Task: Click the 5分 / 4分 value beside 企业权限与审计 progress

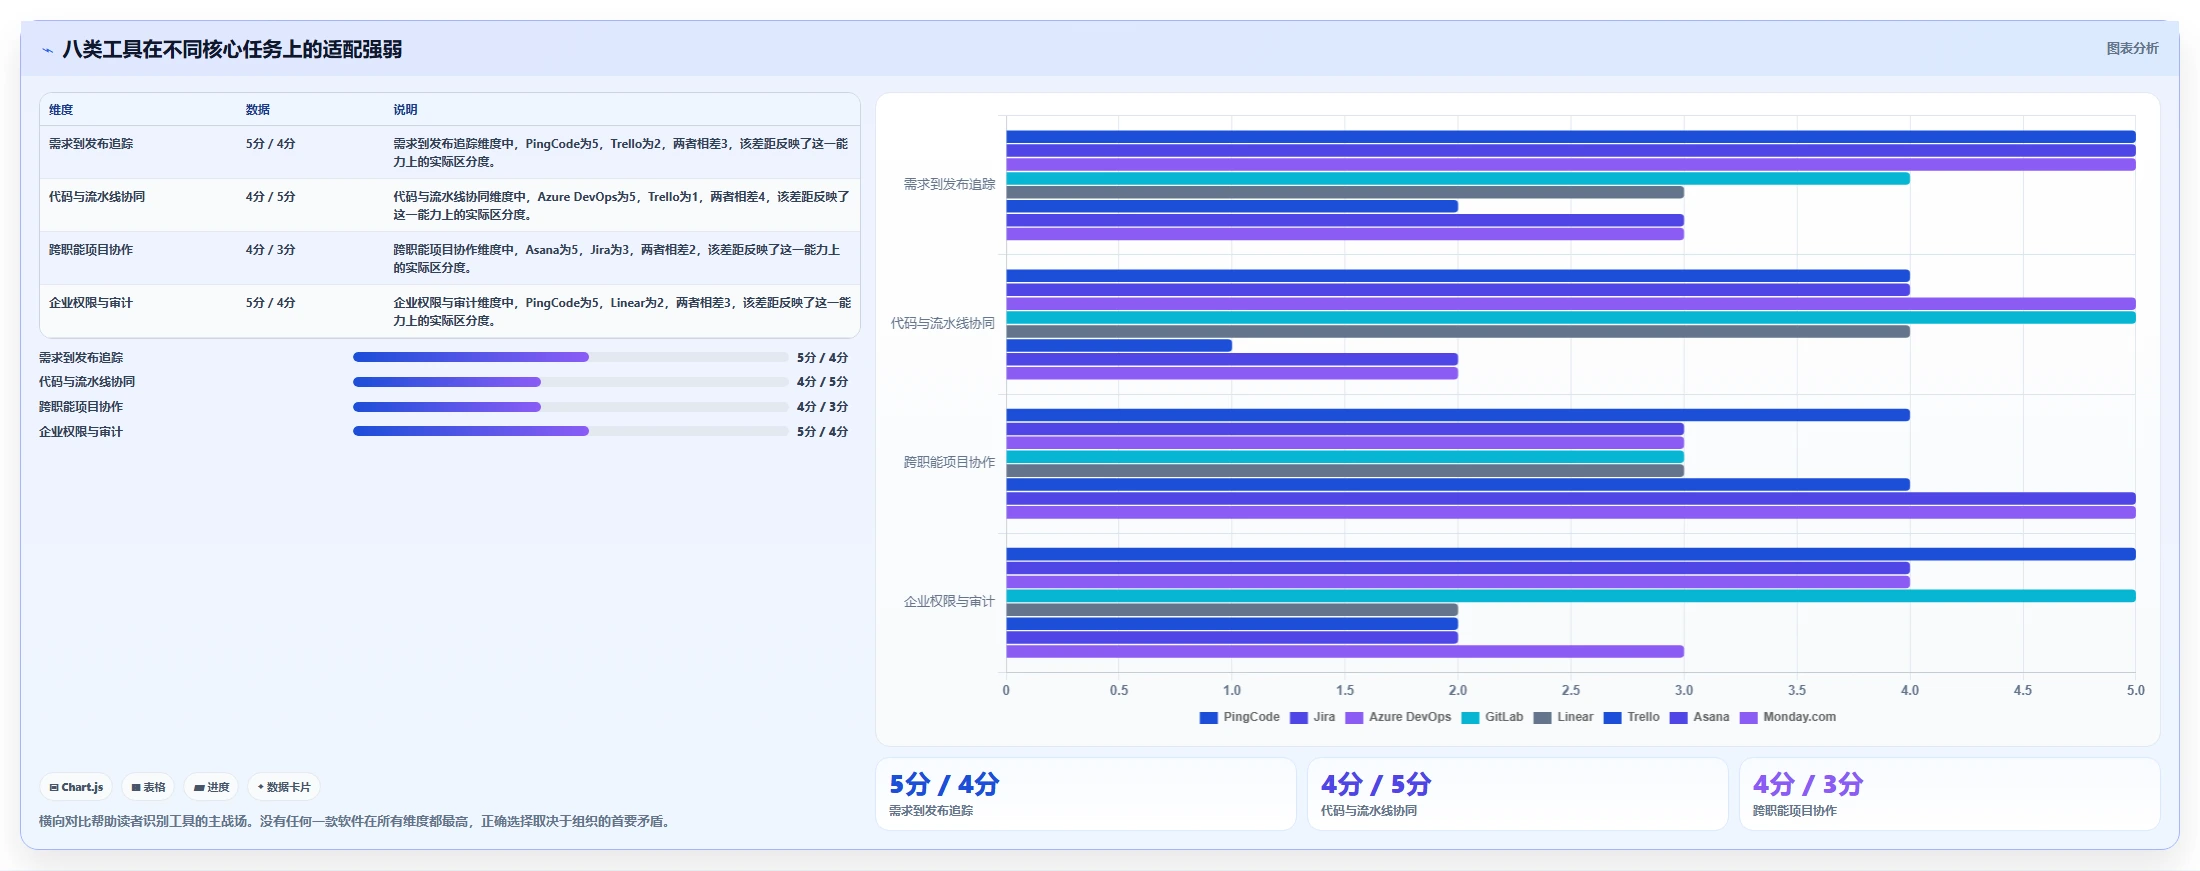Action: tap(822, 432)
